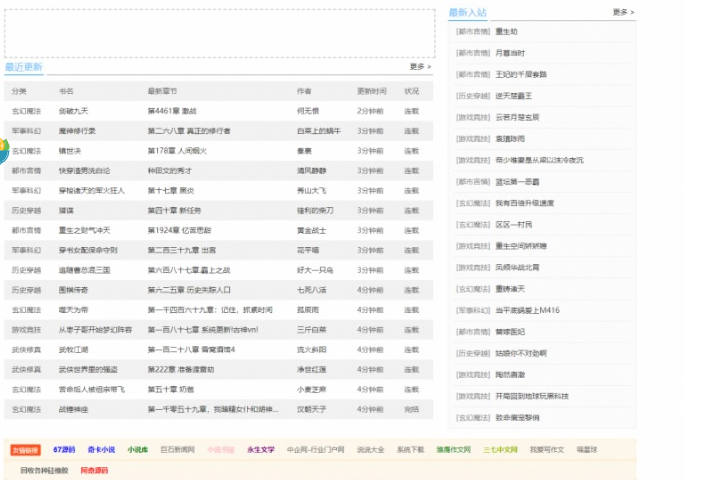Open the book 快穿渣男洗白论
The width and height of the screenshot is (707, 480).
coord(84,170)
